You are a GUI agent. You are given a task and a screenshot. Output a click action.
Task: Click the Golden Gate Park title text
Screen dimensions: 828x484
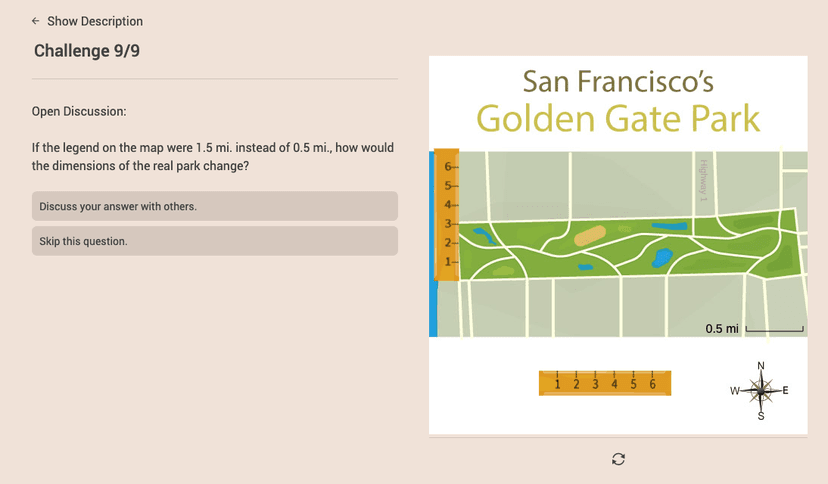[618, 118]
